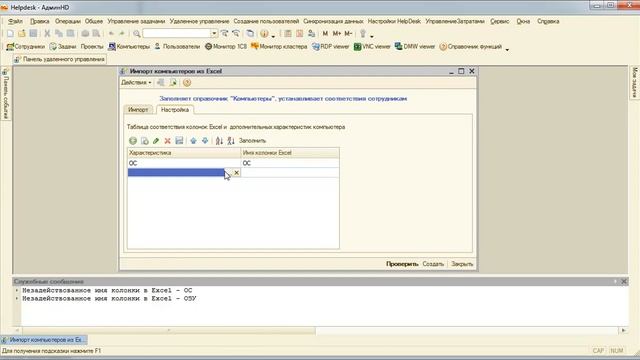Image resolution: width=640 pixels, height=360 pixels.
Task: Open the Удаленное управление menu
Action: [x=199, y=21]
